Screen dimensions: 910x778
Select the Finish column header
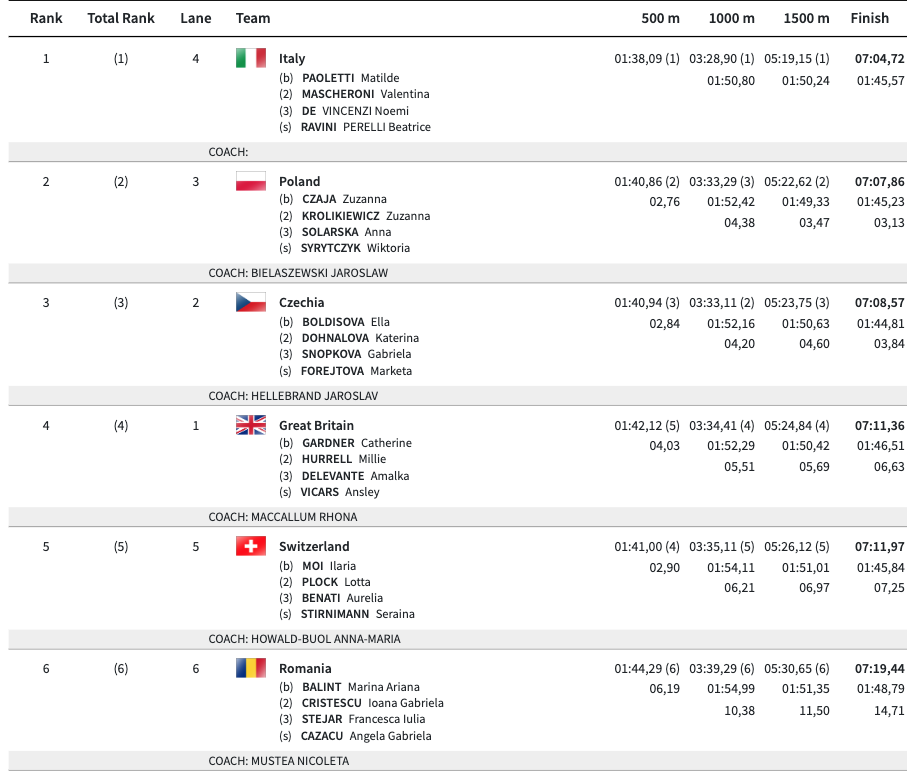pyautogui.click(x=869, y=18)
